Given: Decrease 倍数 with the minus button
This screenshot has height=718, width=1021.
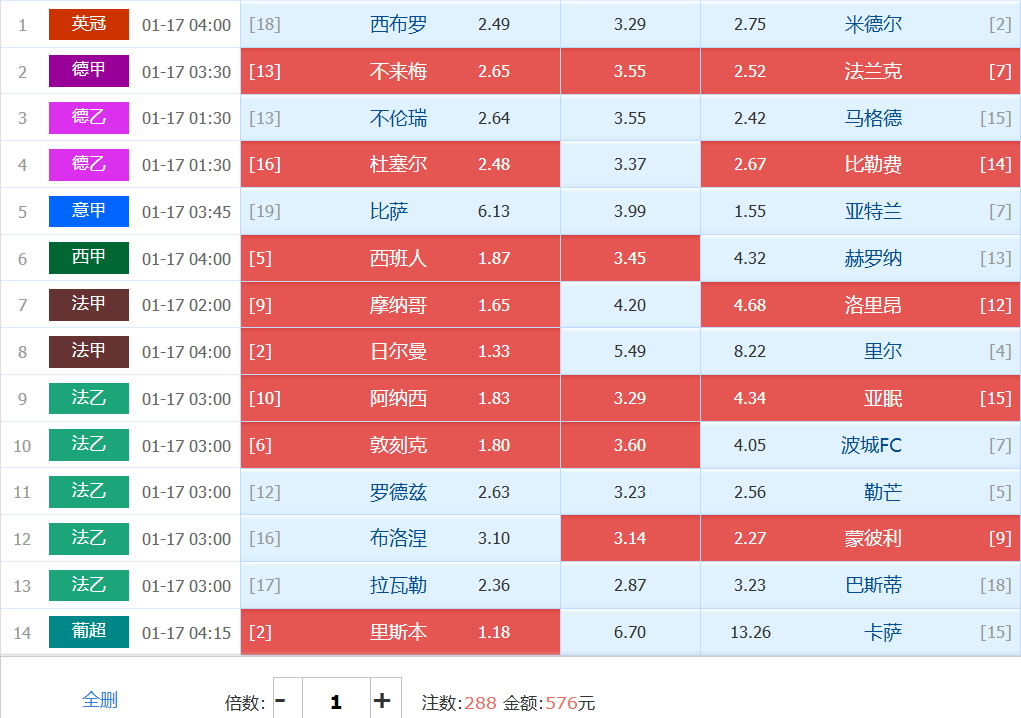Looking at the screenshot, I should (281, 701).
